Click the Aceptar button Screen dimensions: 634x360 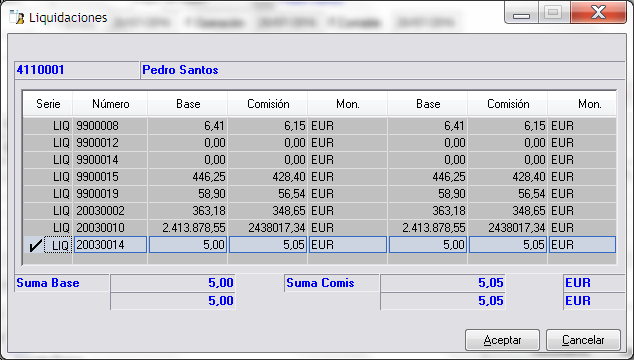502,340
